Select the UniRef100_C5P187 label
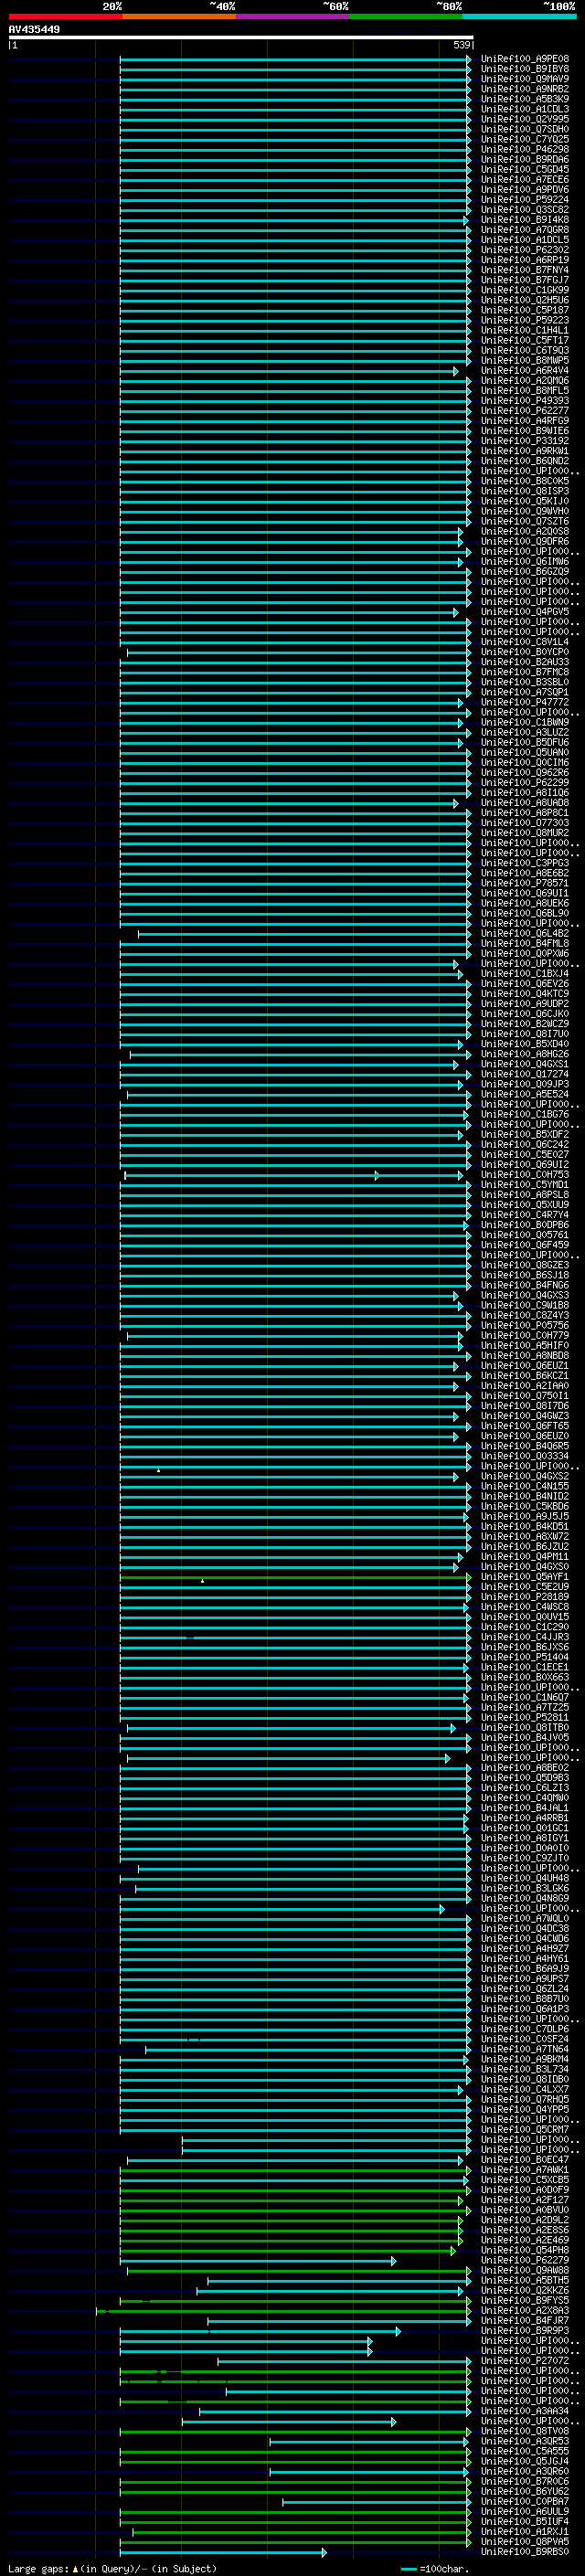Screen dimensions: 585x2576 point(524,310)
